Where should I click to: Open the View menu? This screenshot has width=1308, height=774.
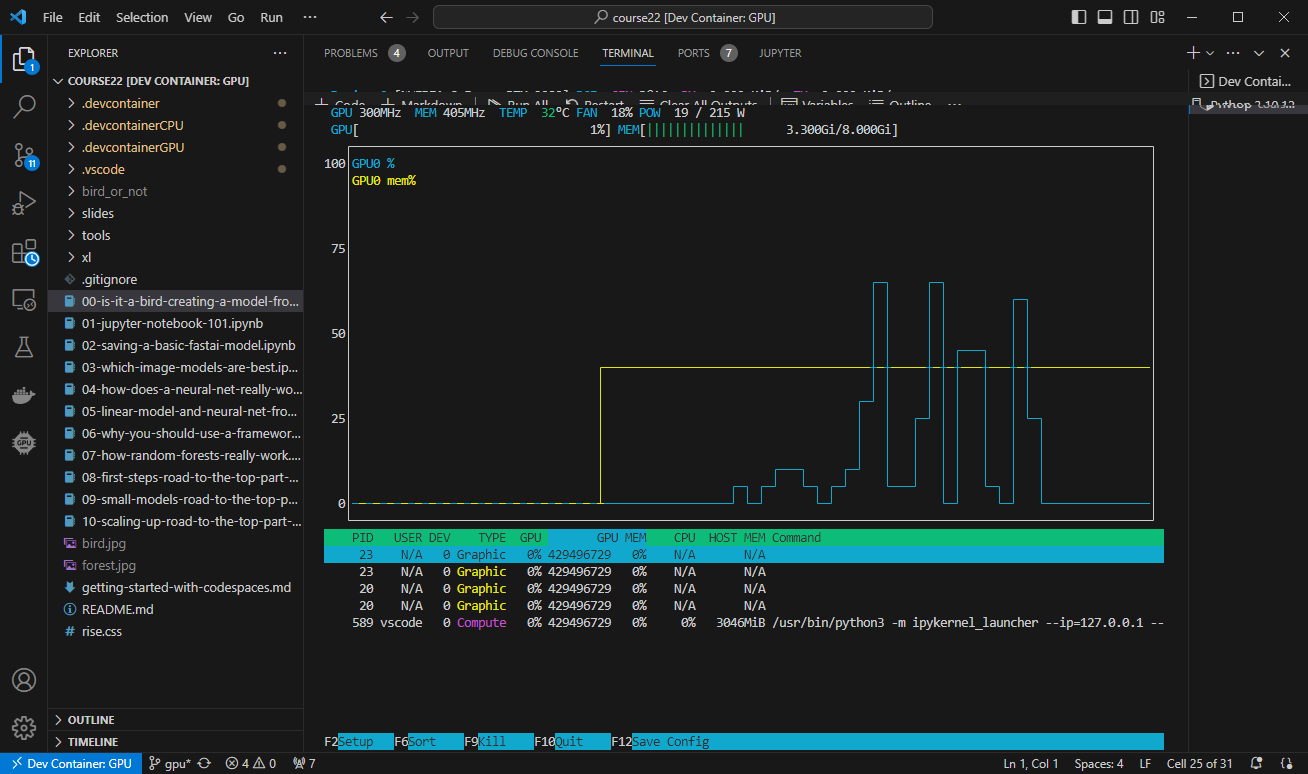point(198,17)
